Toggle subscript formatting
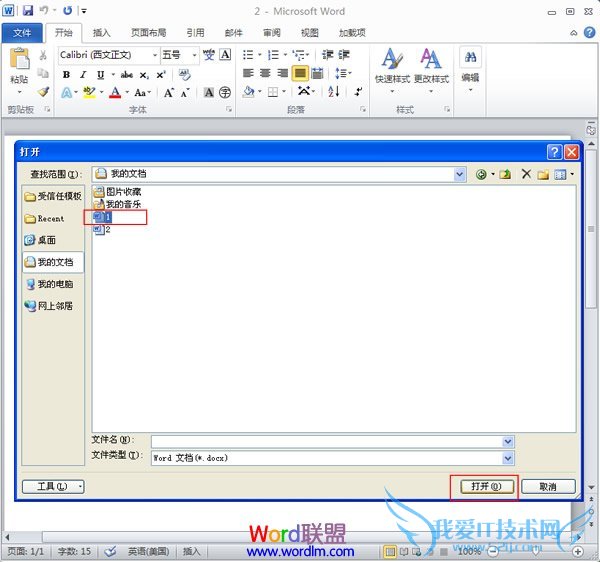 tap(144, 75)
